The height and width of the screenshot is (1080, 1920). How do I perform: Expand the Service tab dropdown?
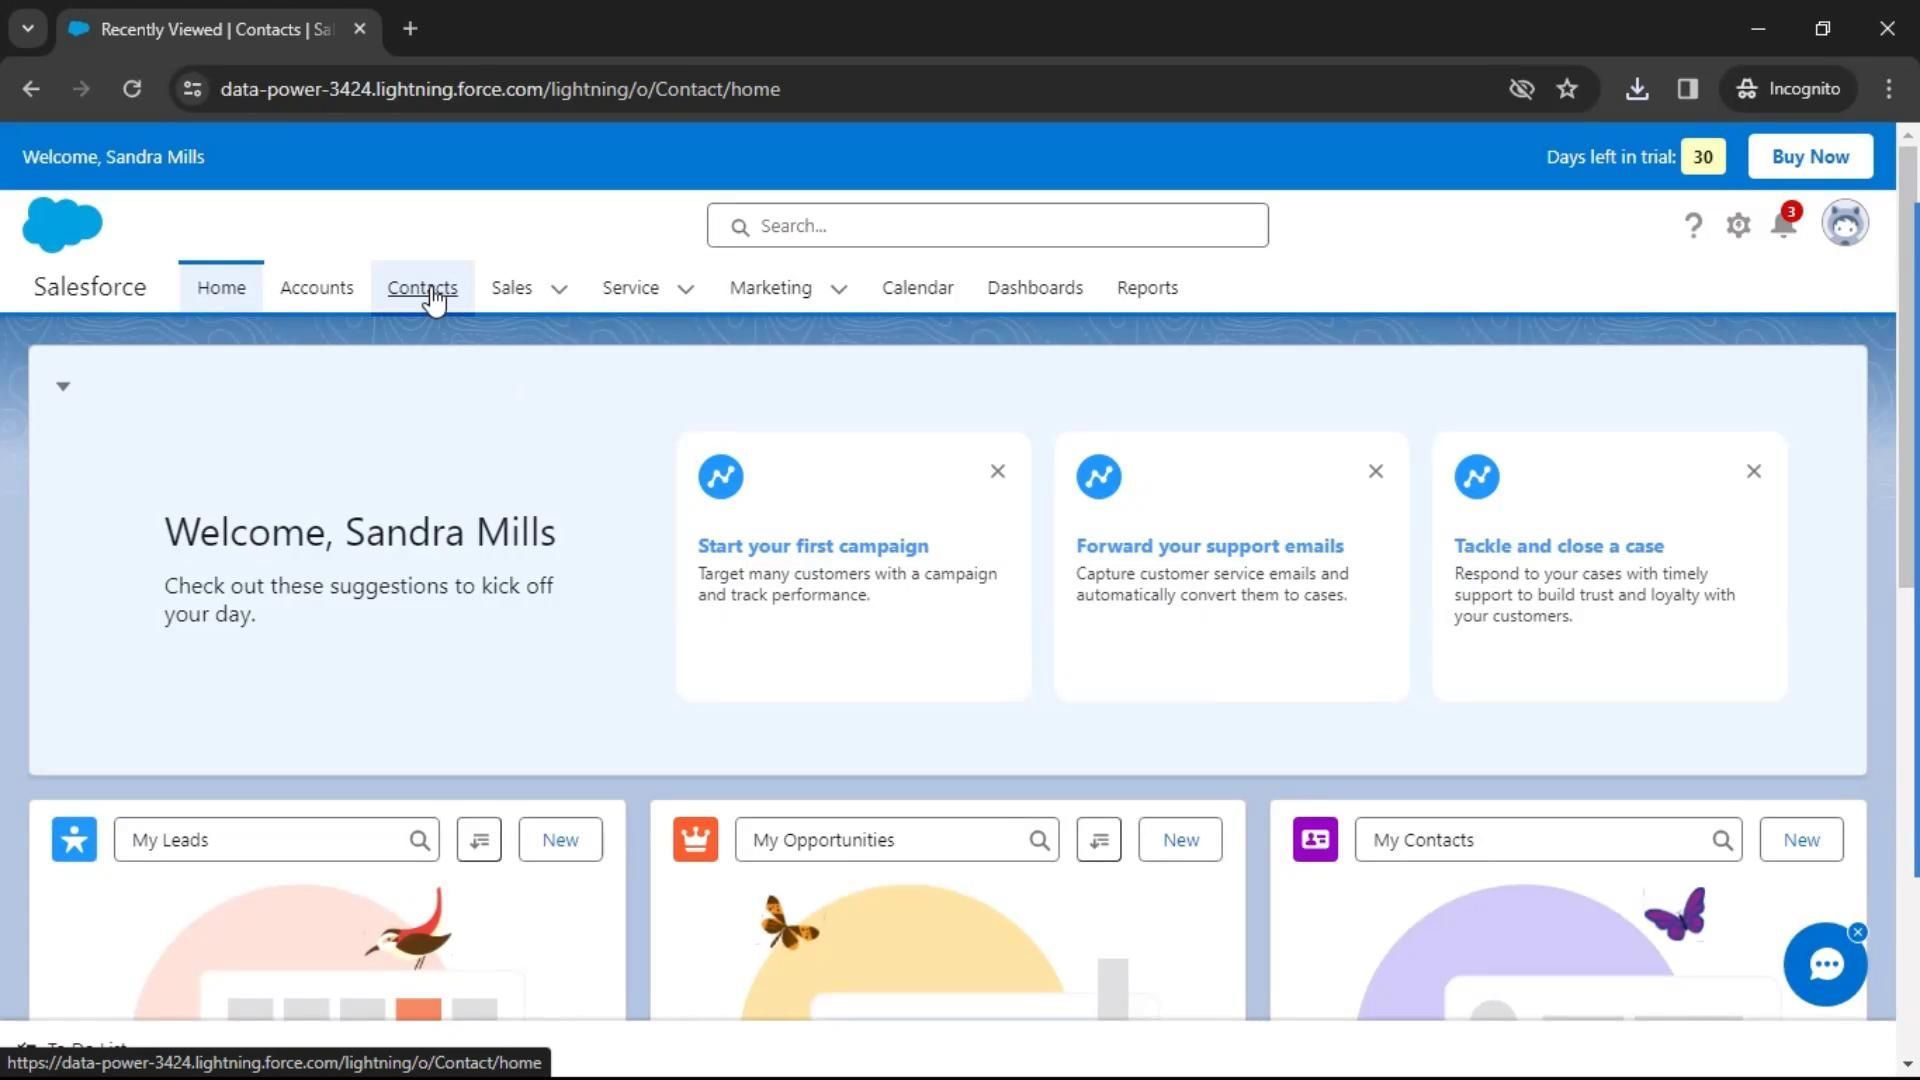[685, 289]
